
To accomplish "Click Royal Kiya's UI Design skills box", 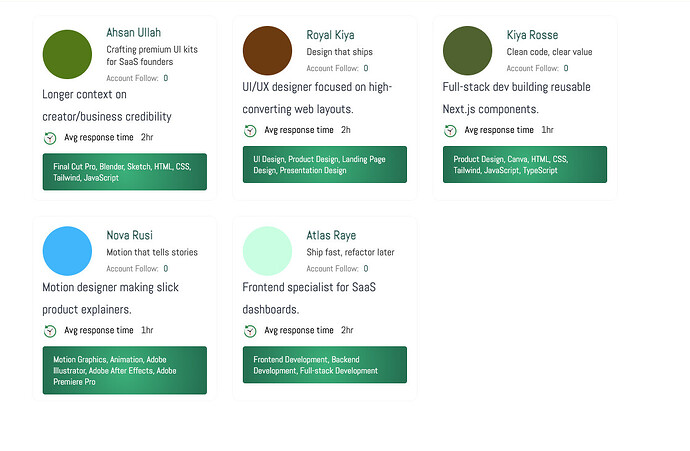I will click(x=325, y=165).
